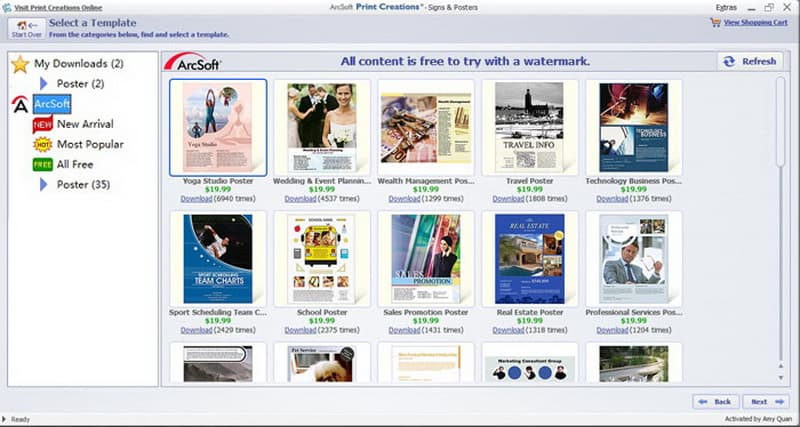This screenshot has height=427, width=800.
Task: Click the Travel Poster title text
Action: coord(530,181)
